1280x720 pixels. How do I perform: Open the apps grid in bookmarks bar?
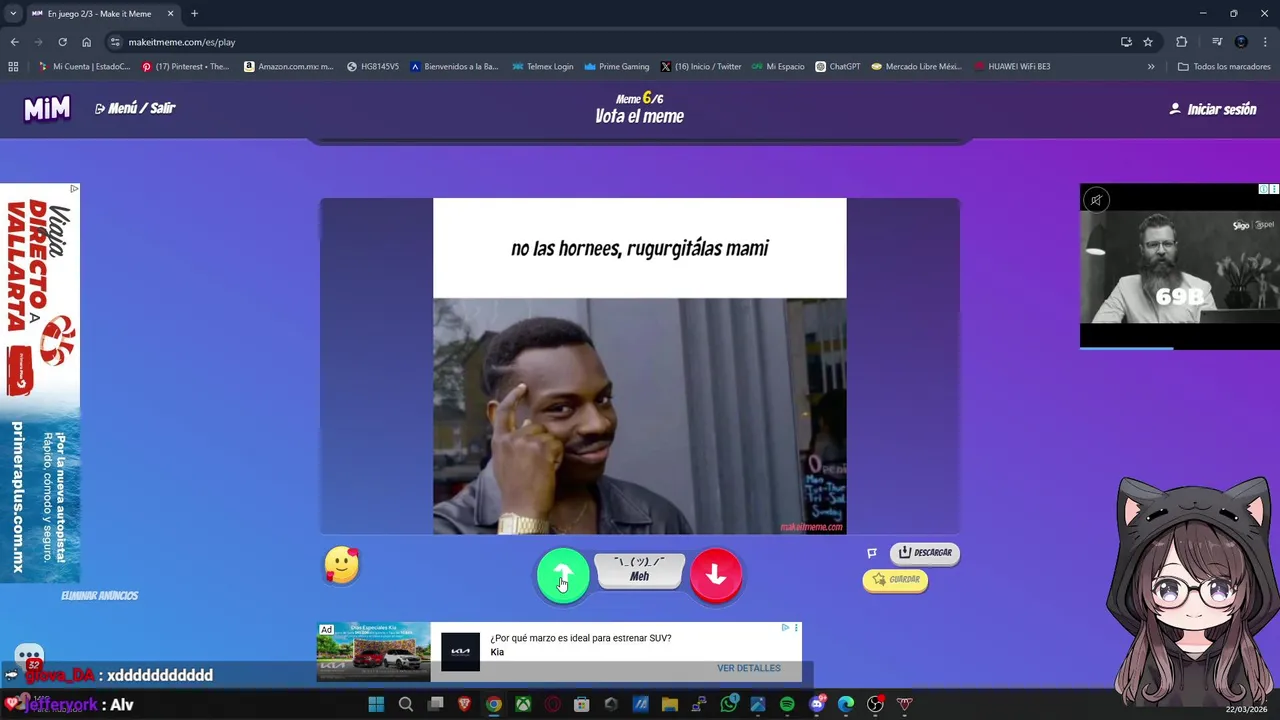(13, 67)
